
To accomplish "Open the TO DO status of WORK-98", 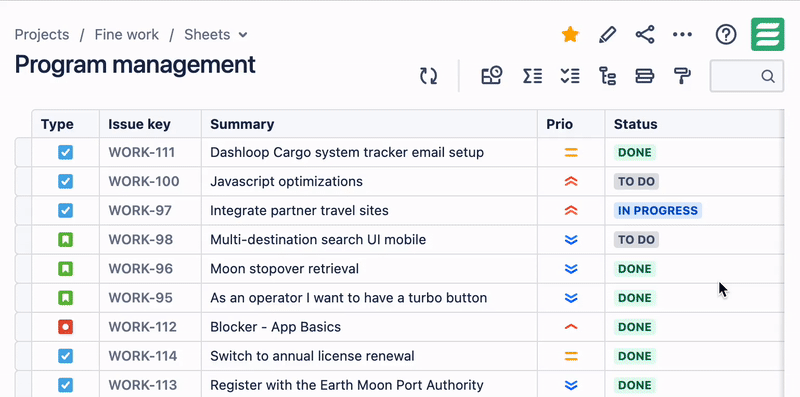I will pyautogui.click(x=636, y=239).
